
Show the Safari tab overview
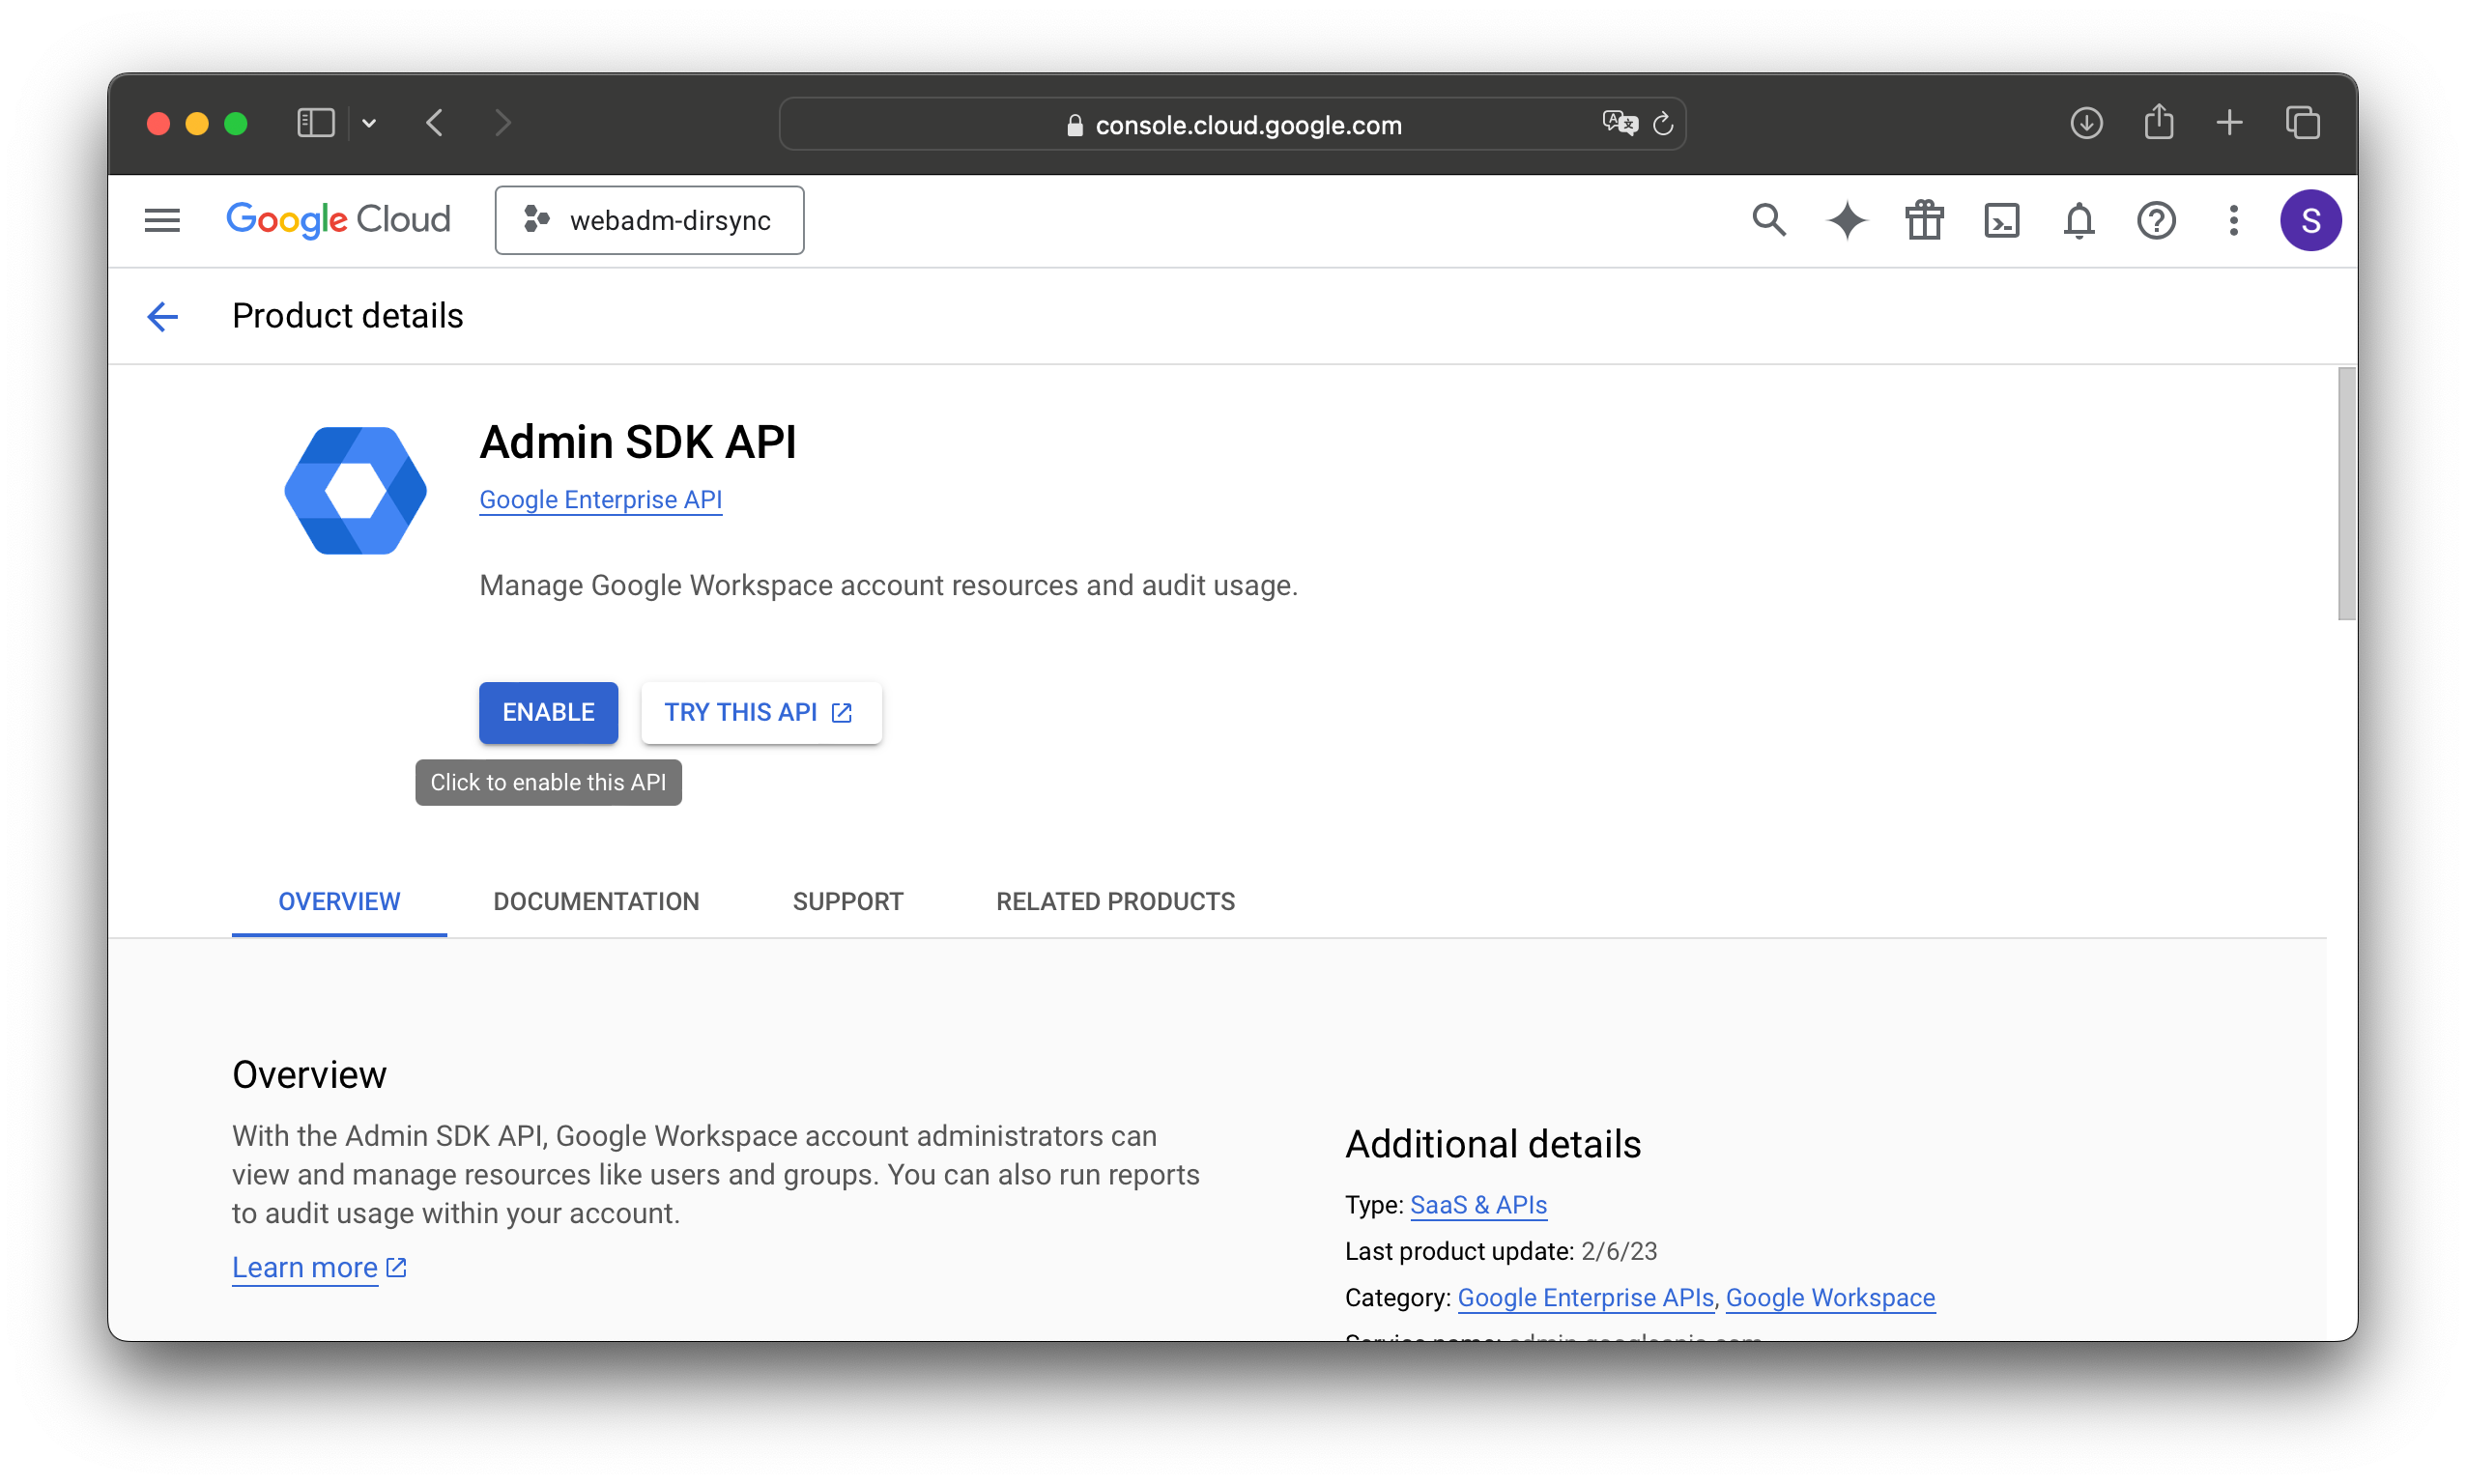pyautogui.click(x=2302, y=123)
